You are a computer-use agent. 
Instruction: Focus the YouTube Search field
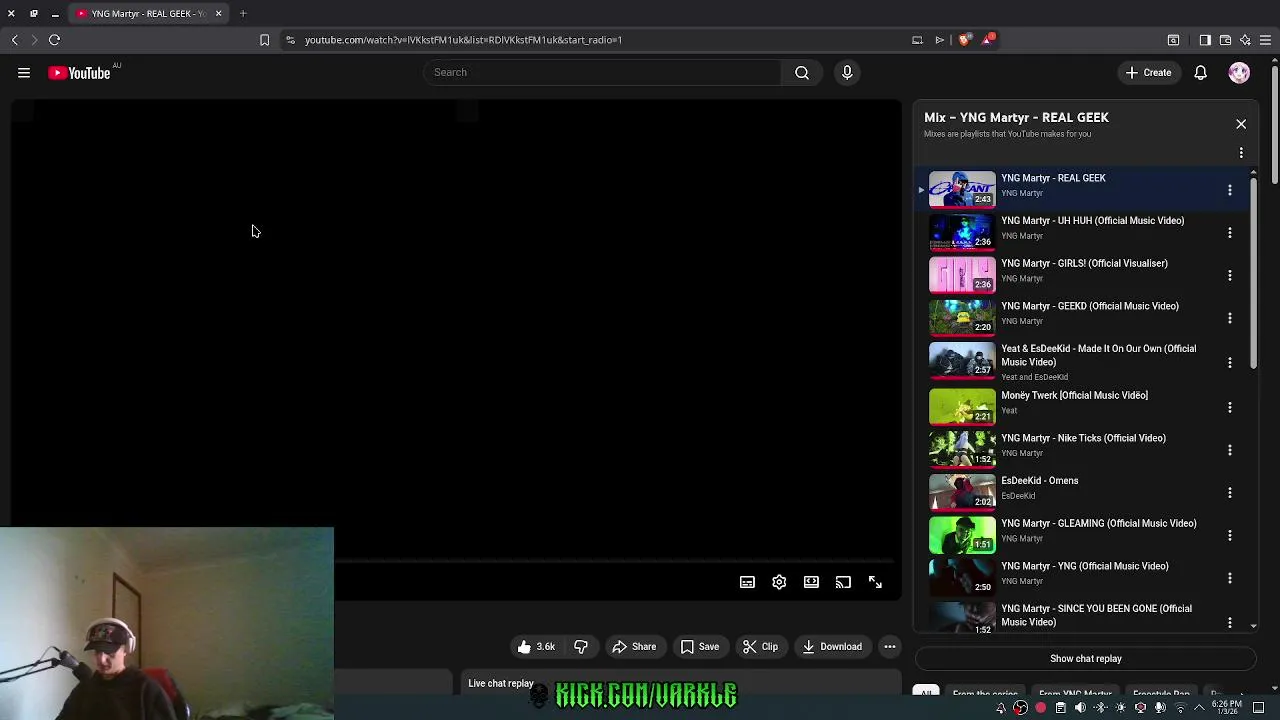tap(603, 72)
